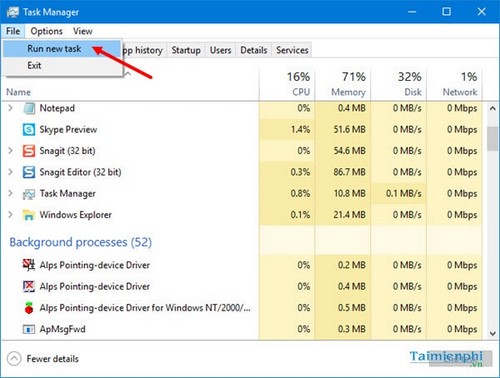The height and width of the screenshot is (378, 500).
Task: Click Alps Driver for Windows NT/2000 icon
Action: pyautogui.click(x=29, y=308)
